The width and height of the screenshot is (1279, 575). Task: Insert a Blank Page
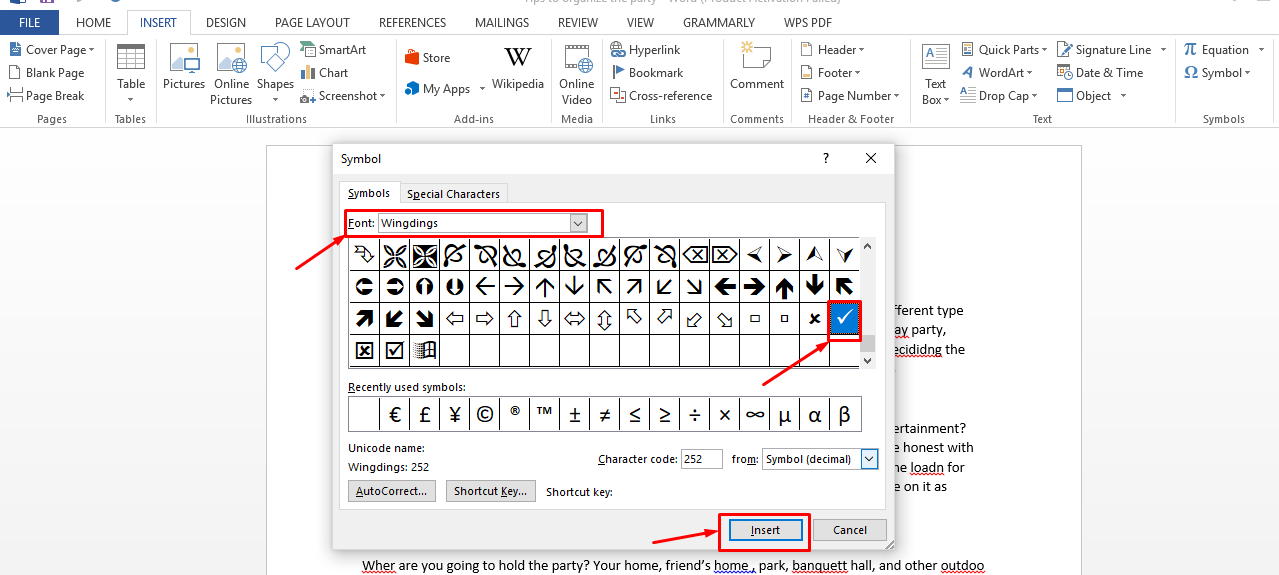(x=46, y=73)
